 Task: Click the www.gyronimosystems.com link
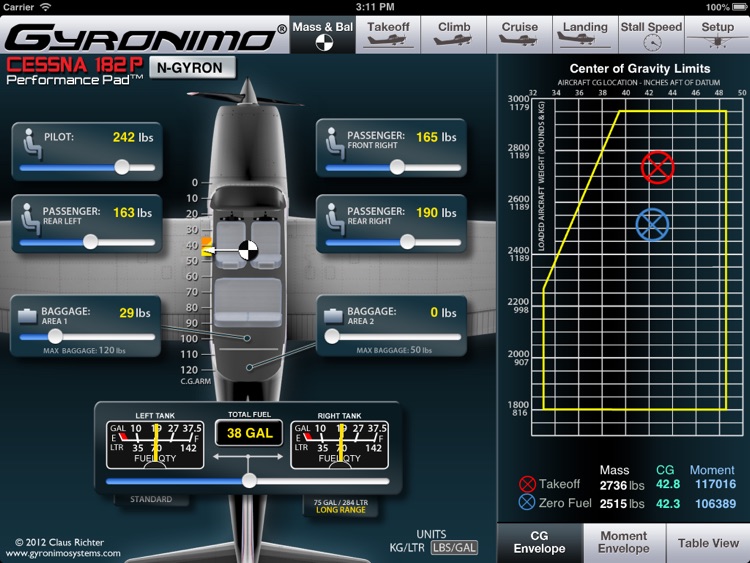[x=63, y=553]
